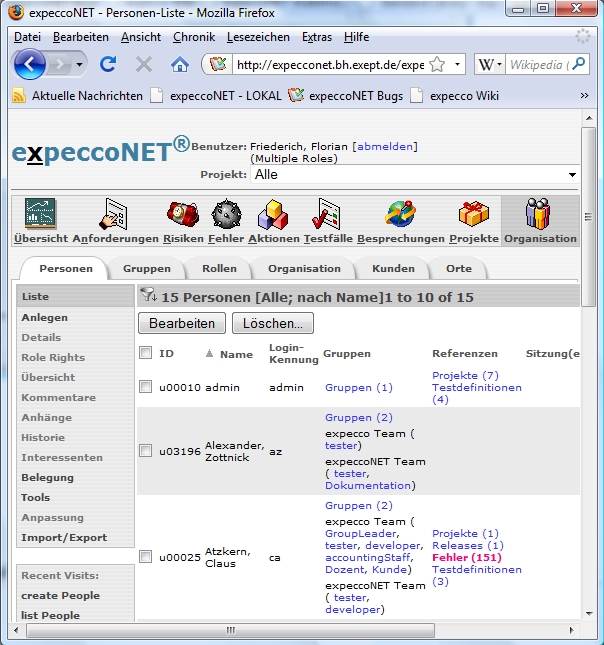Expand the Projekt dropdown showing Alle

(572, 175)
